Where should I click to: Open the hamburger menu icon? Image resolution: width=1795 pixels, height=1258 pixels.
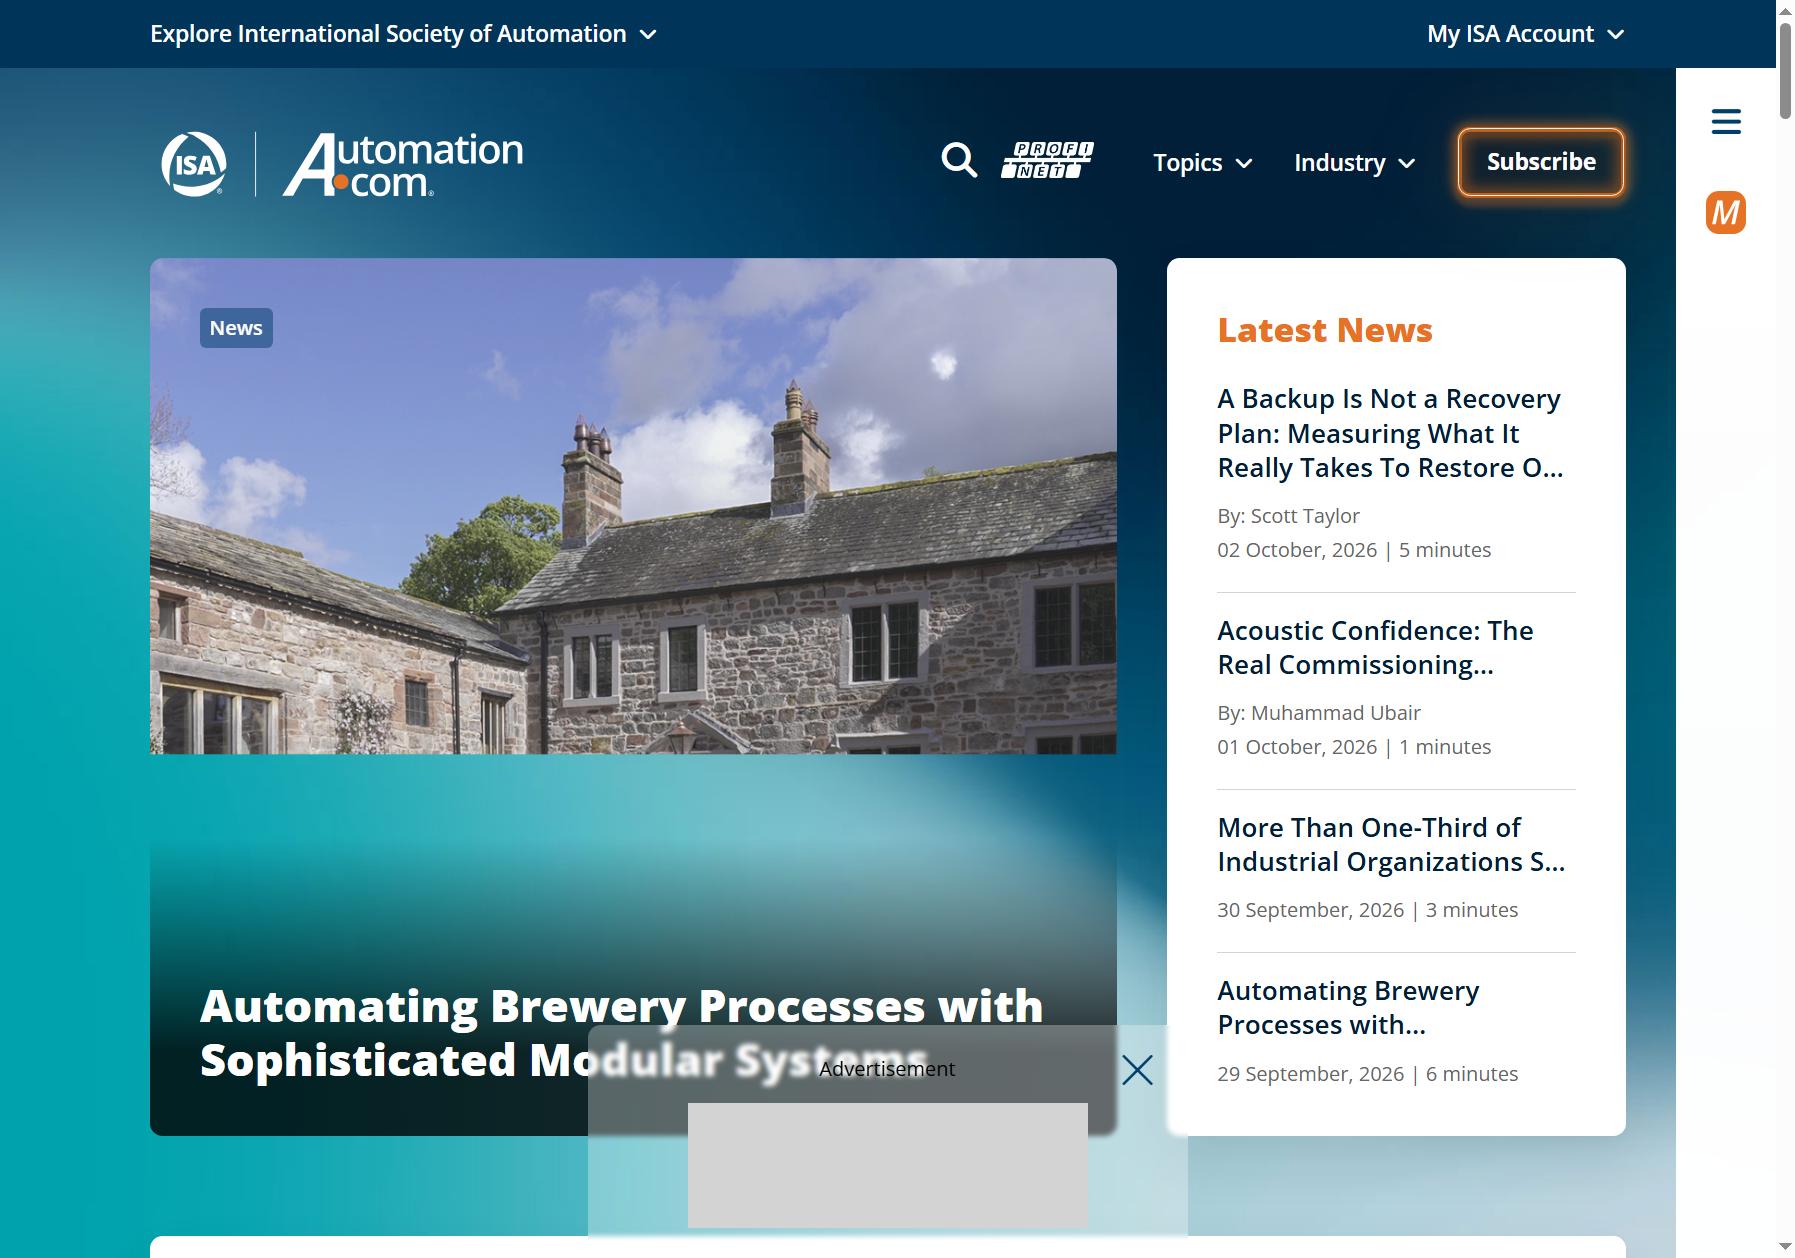pyautogui.click(x=1726, y=122)
